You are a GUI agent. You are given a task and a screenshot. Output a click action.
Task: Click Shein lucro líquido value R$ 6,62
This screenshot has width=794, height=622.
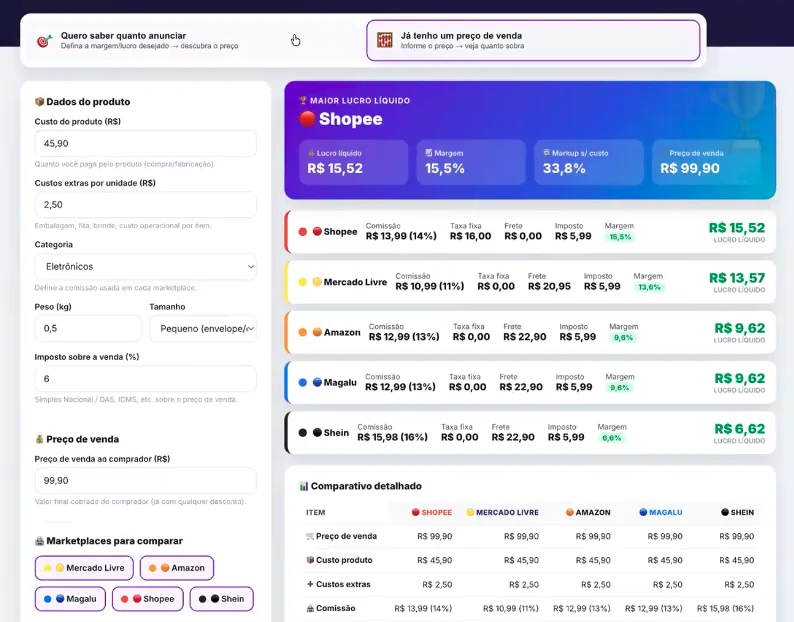point(739,429)
